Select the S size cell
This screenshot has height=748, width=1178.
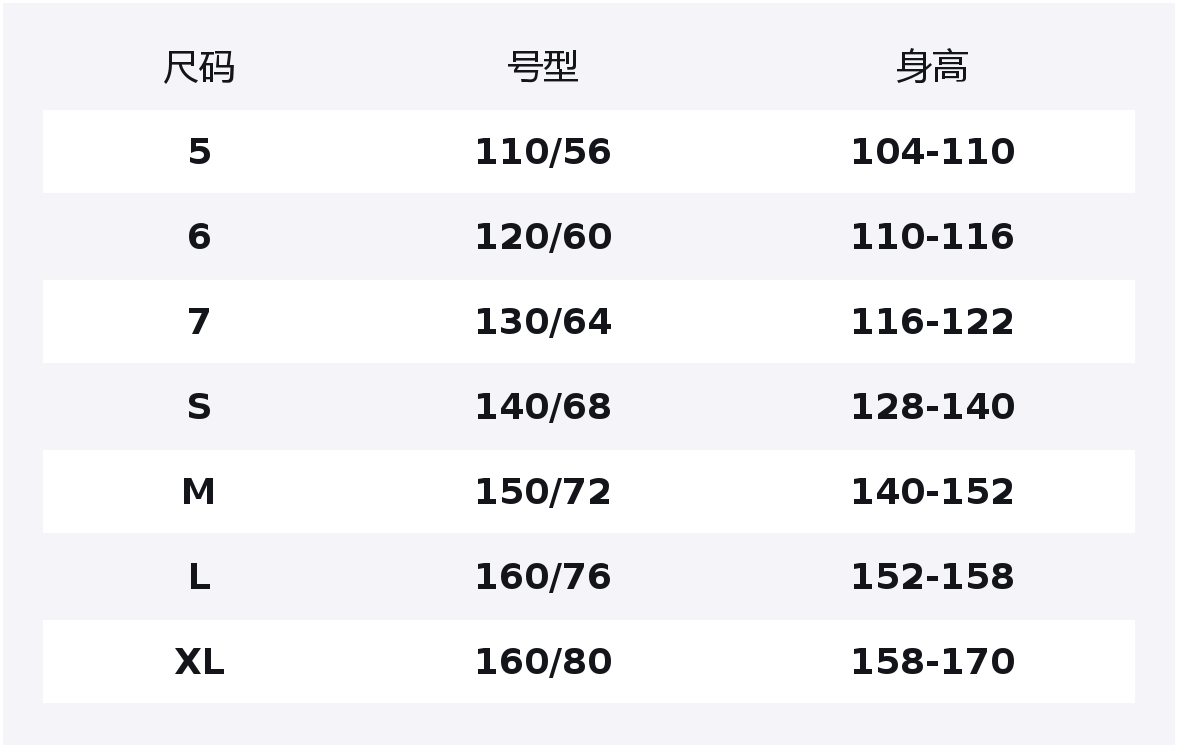[199, 407]
